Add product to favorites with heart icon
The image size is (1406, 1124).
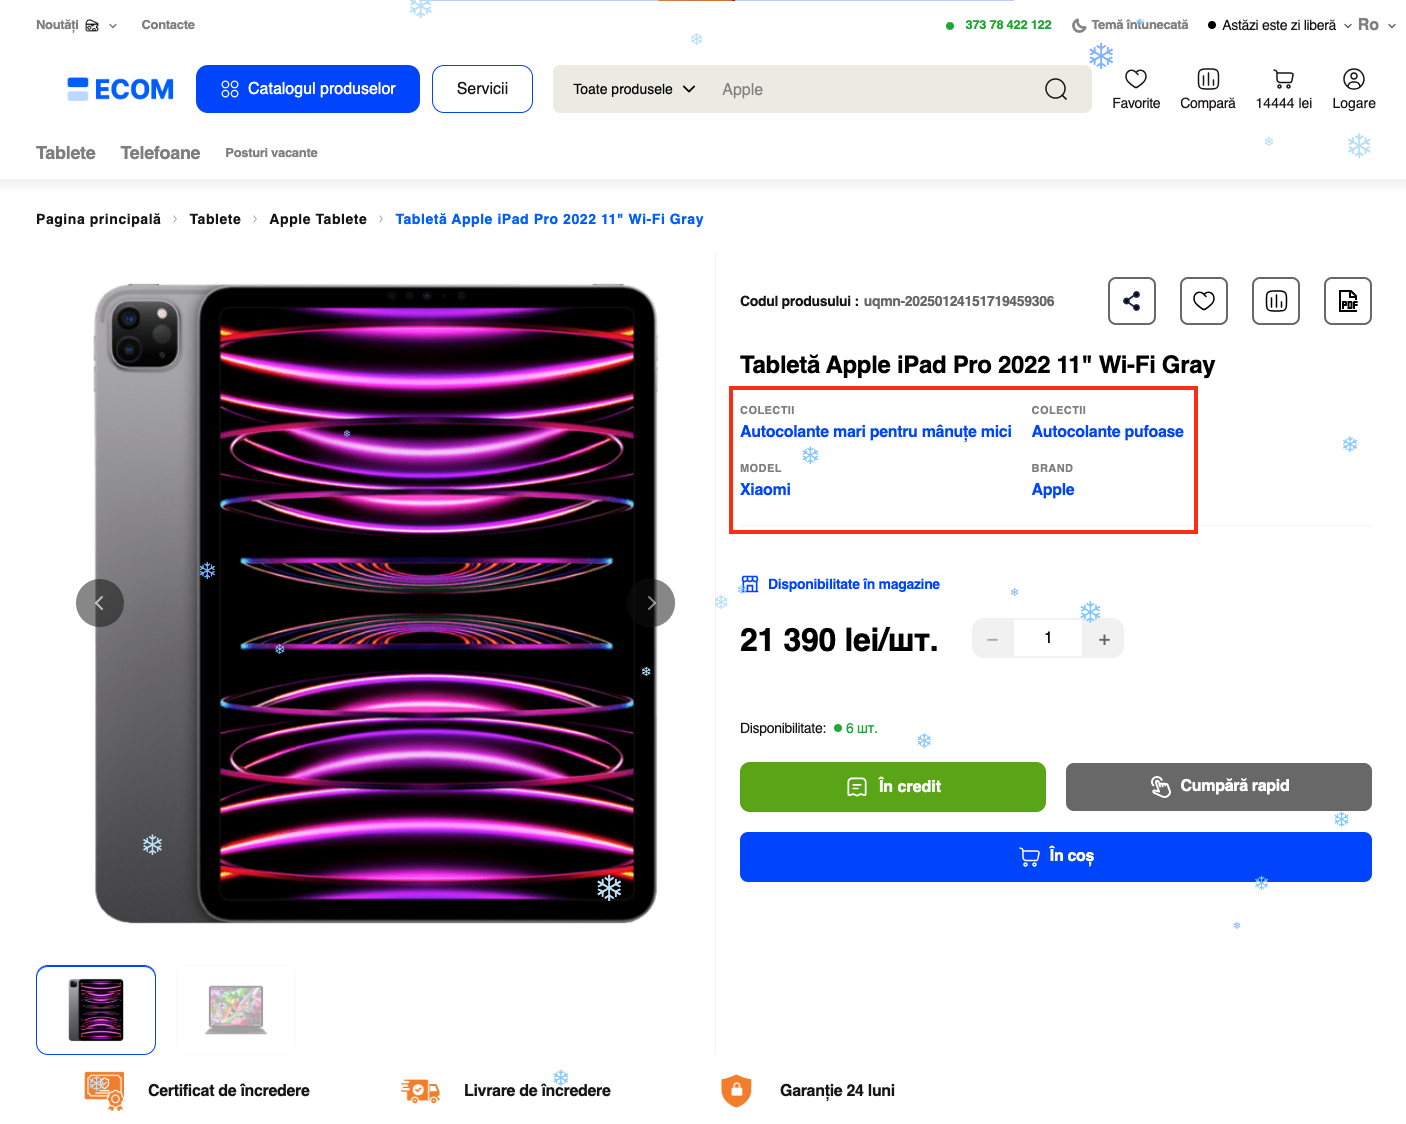tap(1203, 301)
